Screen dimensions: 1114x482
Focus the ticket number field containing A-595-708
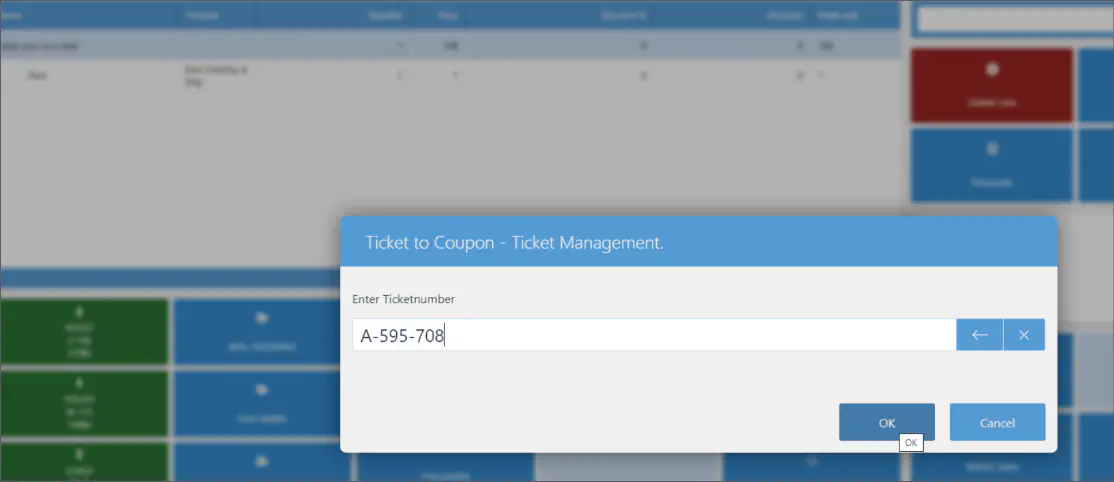click(654, 335)
